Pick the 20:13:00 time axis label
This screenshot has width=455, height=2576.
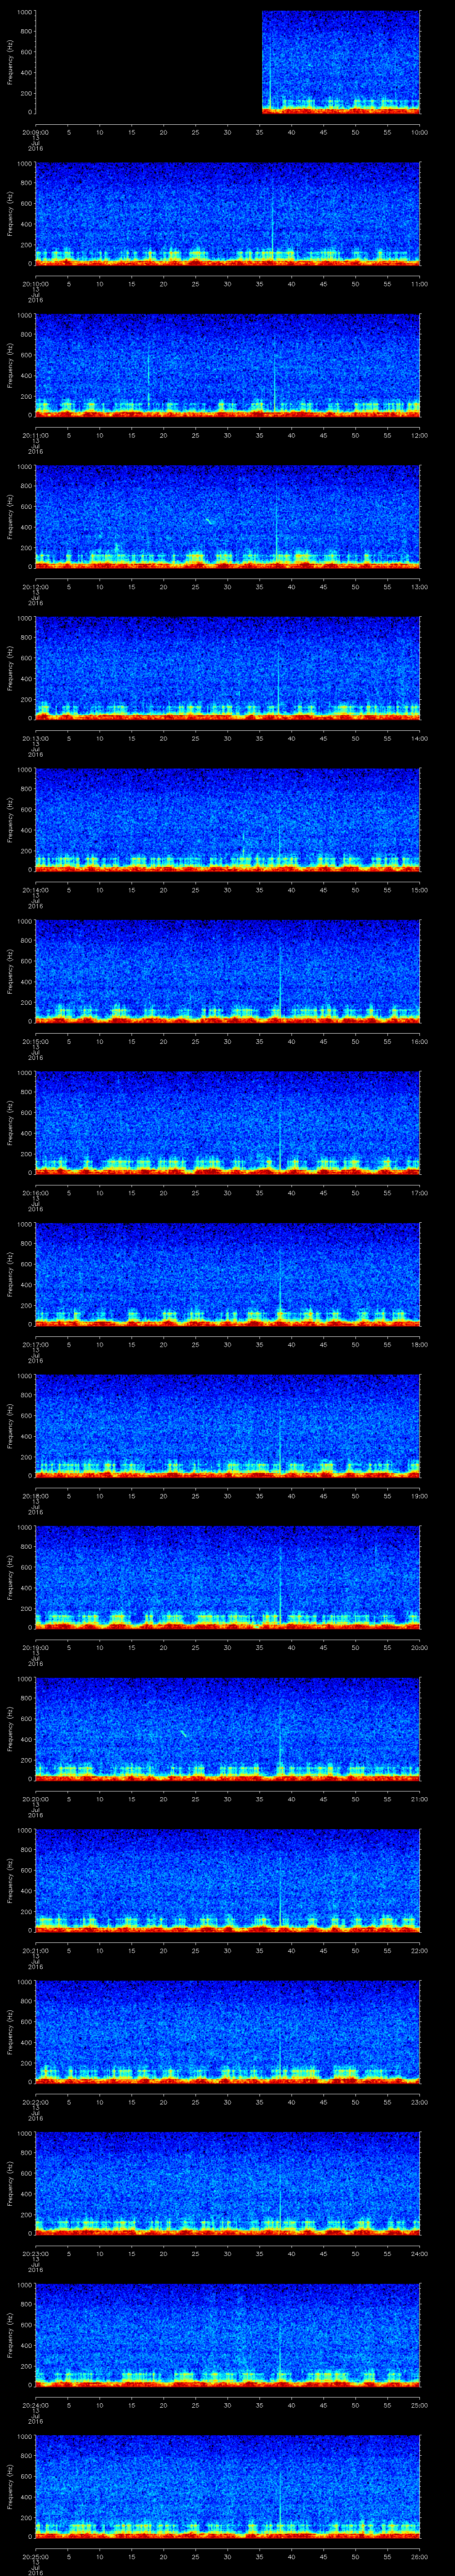(35, 738)
